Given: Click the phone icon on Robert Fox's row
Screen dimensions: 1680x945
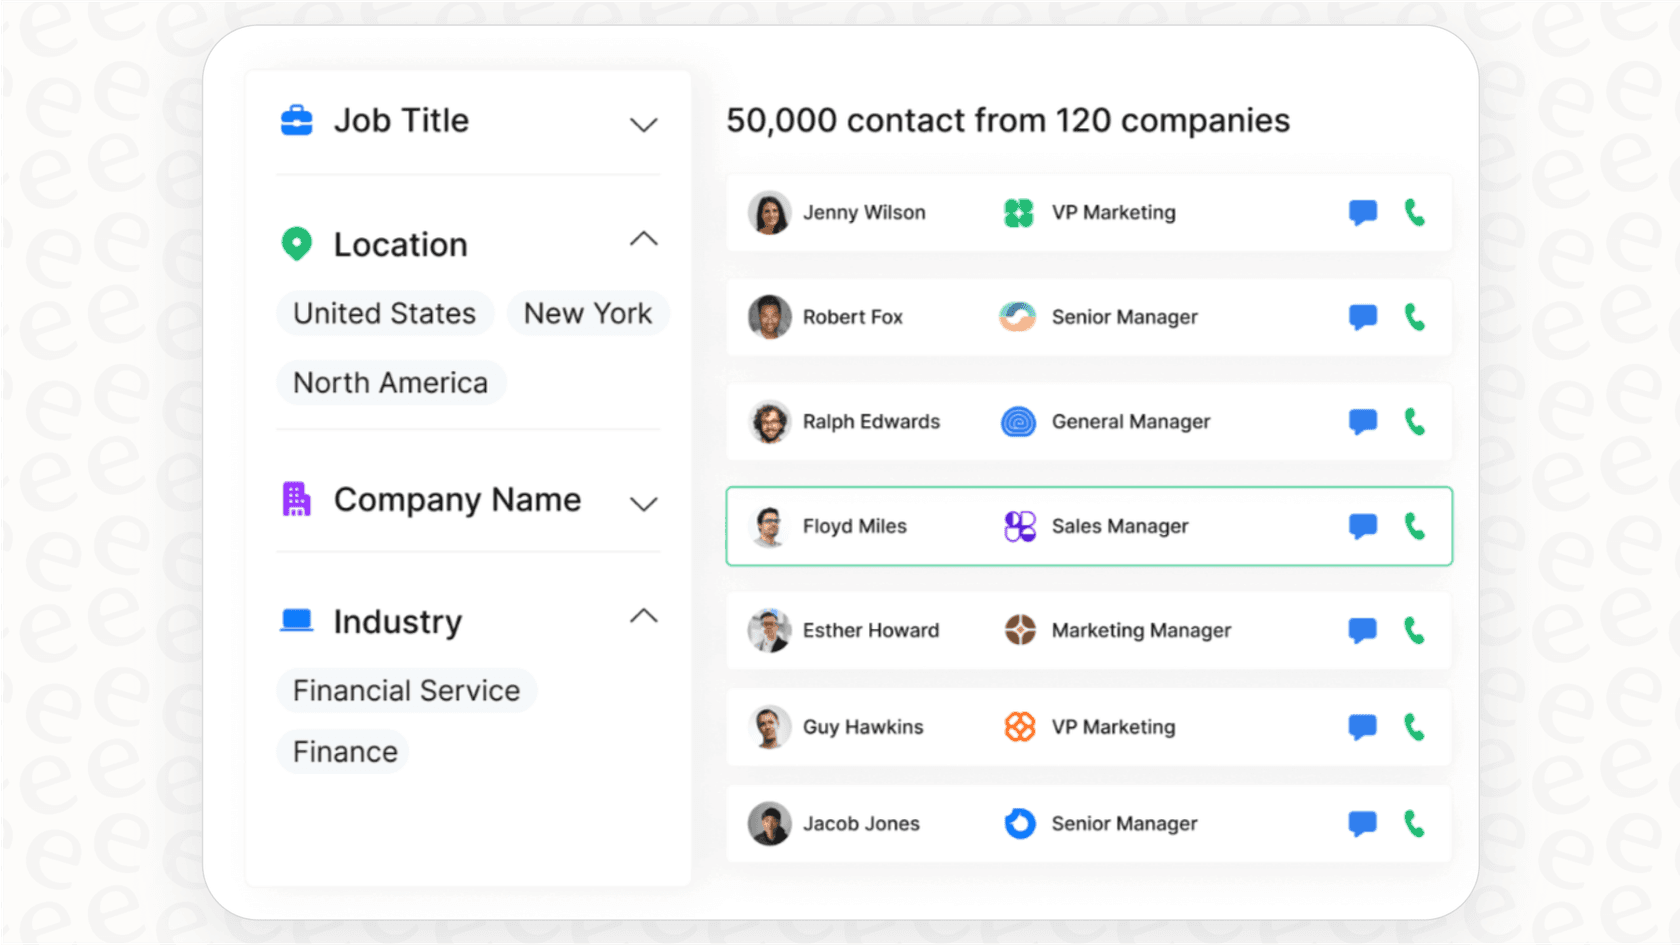Looking at the screenshot, I should pos(1414,316).
